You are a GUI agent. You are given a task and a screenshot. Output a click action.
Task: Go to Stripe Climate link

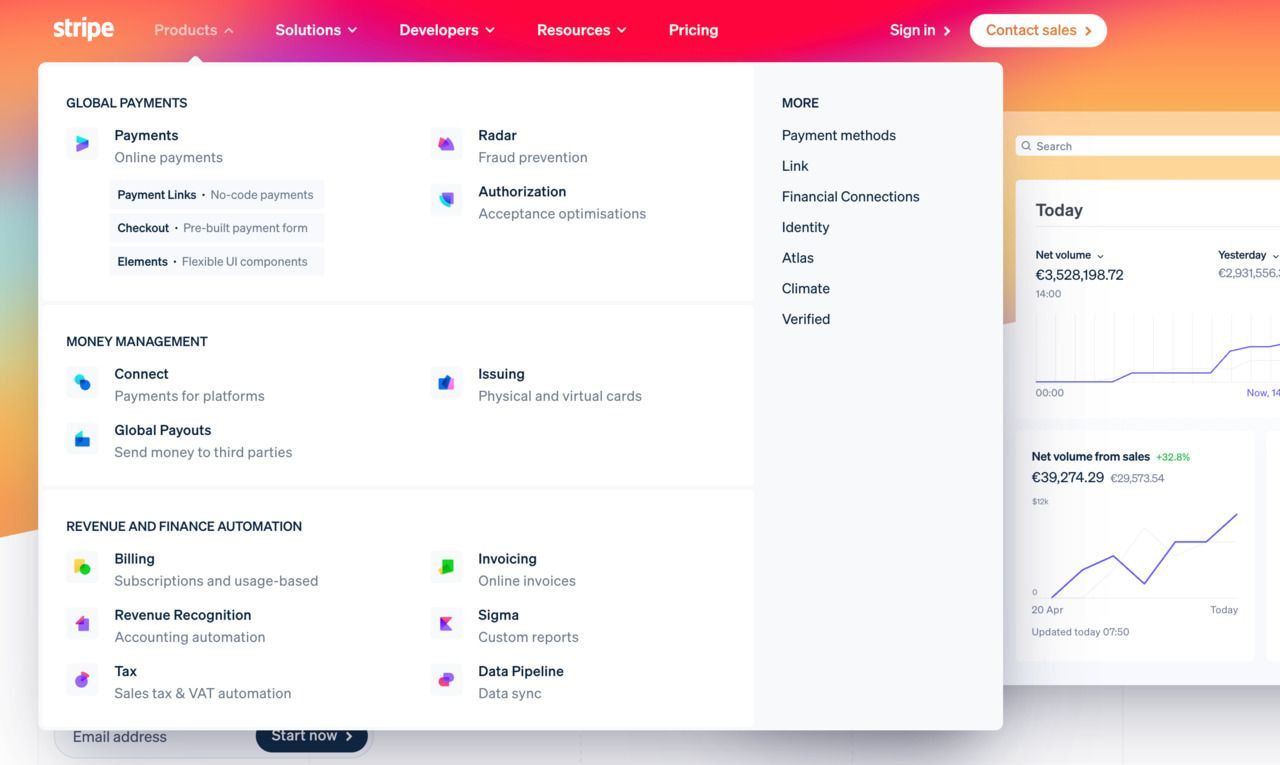tap(805, 289)
